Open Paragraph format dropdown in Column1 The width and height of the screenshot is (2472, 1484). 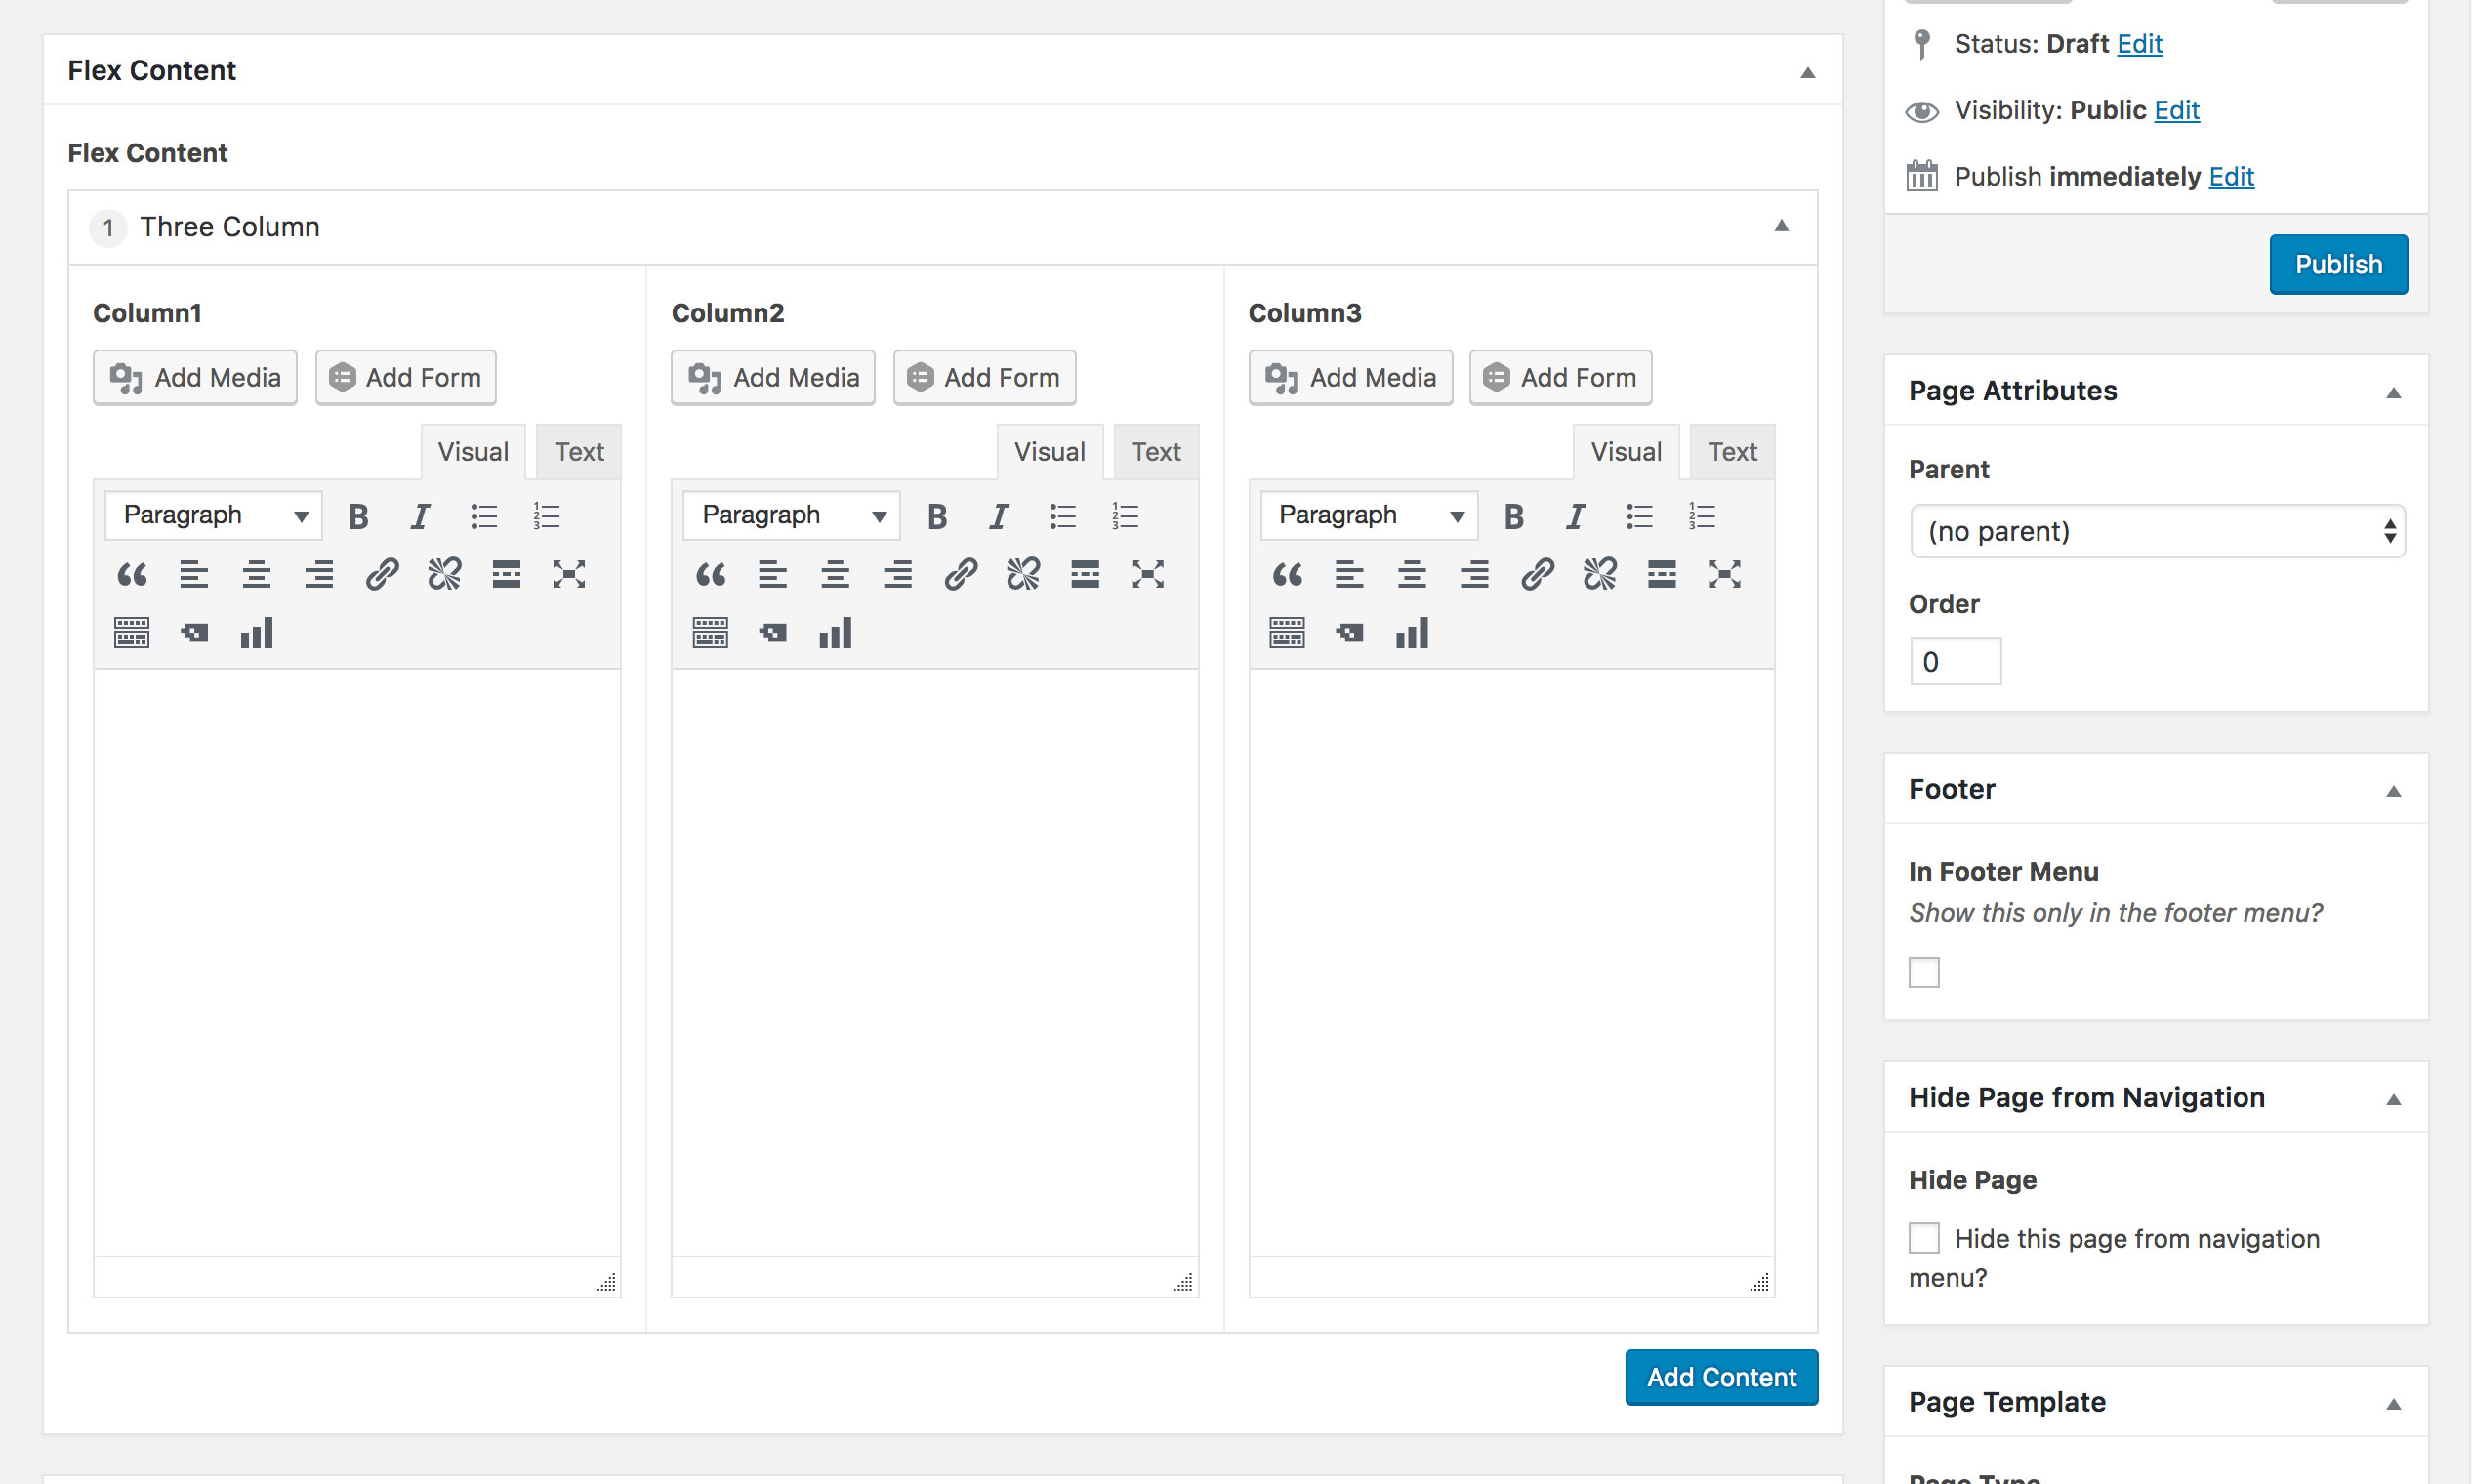click(x=213, y=516)
